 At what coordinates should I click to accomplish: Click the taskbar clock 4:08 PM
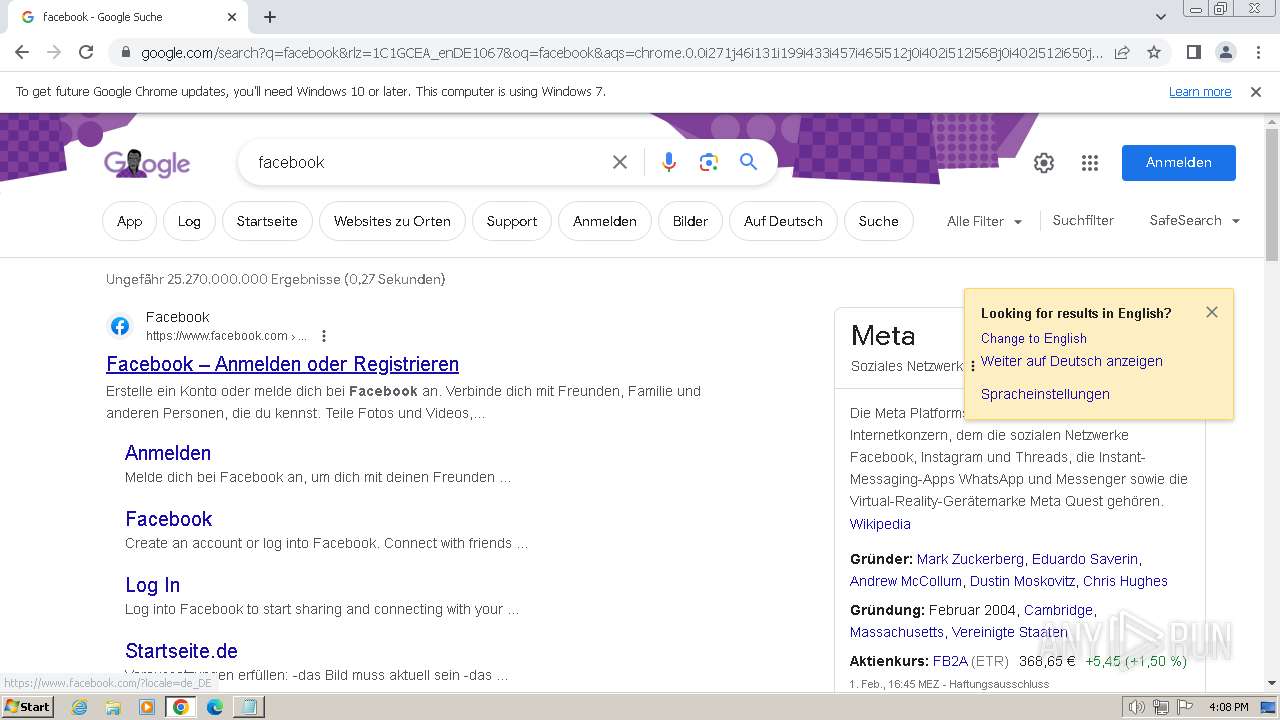pos(1228,707)
